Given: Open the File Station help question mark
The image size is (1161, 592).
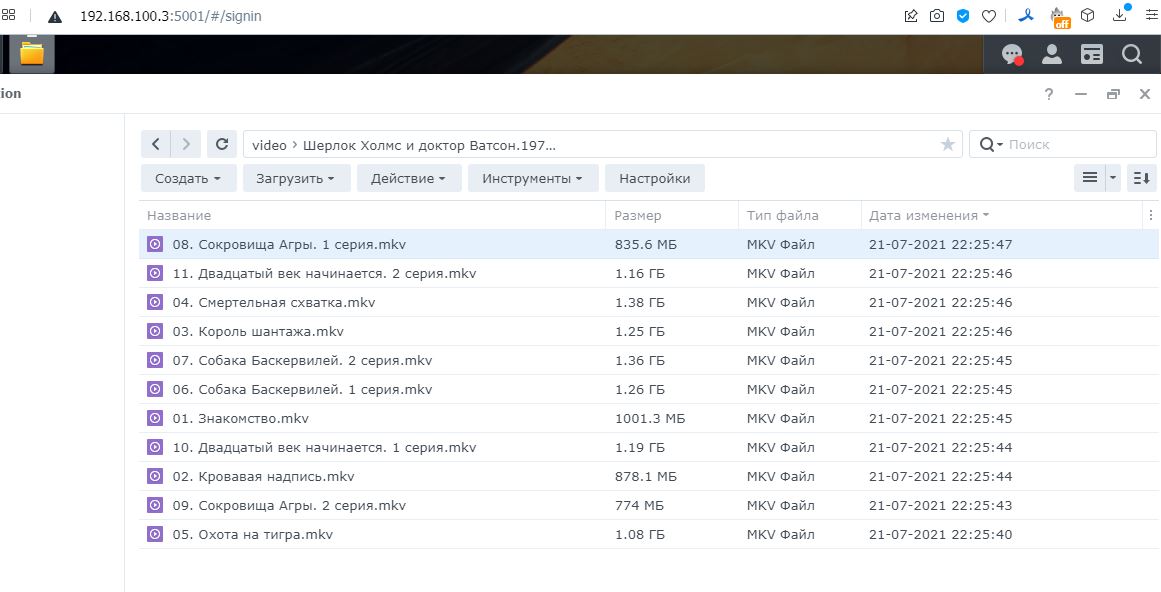Looking at the screenshot, I should coord(1049,94).
